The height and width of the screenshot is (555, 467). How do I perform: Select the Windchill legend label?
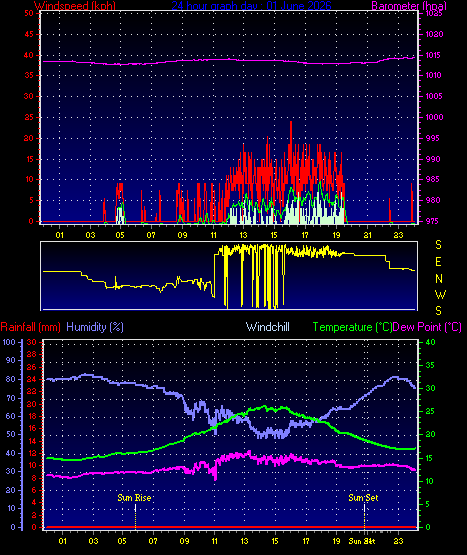268,327
